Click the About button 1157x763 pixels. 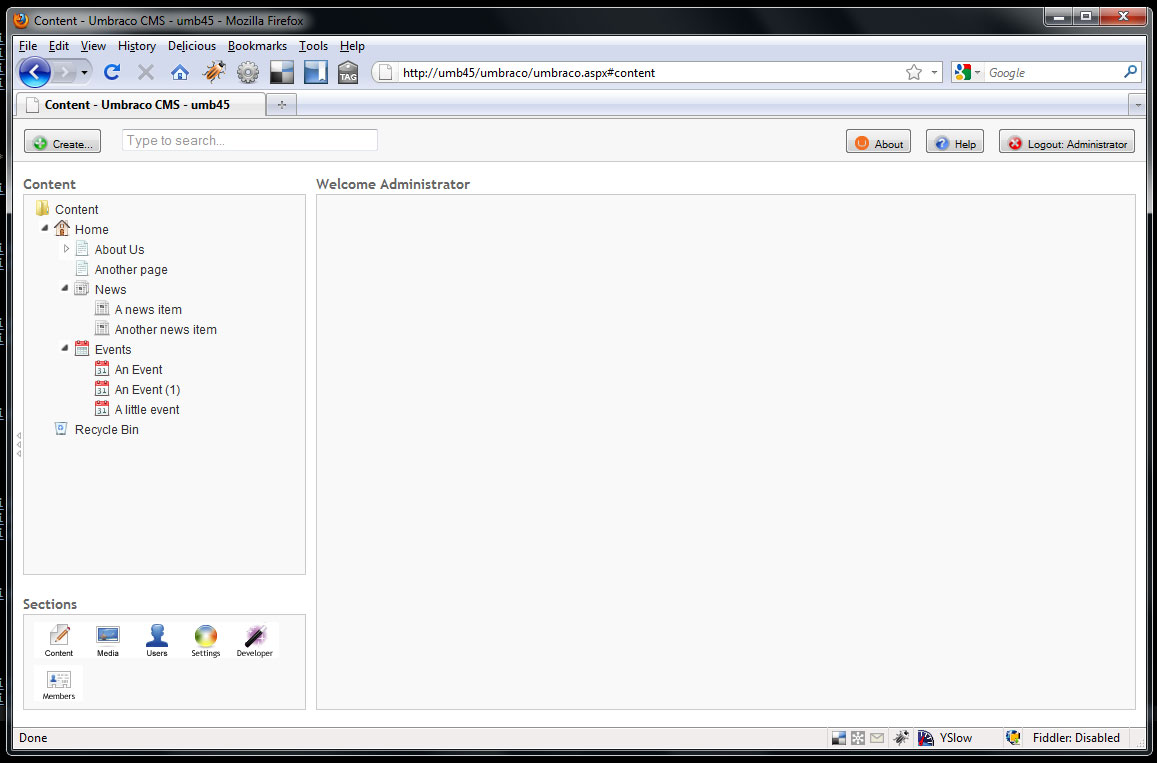point(878,142)
